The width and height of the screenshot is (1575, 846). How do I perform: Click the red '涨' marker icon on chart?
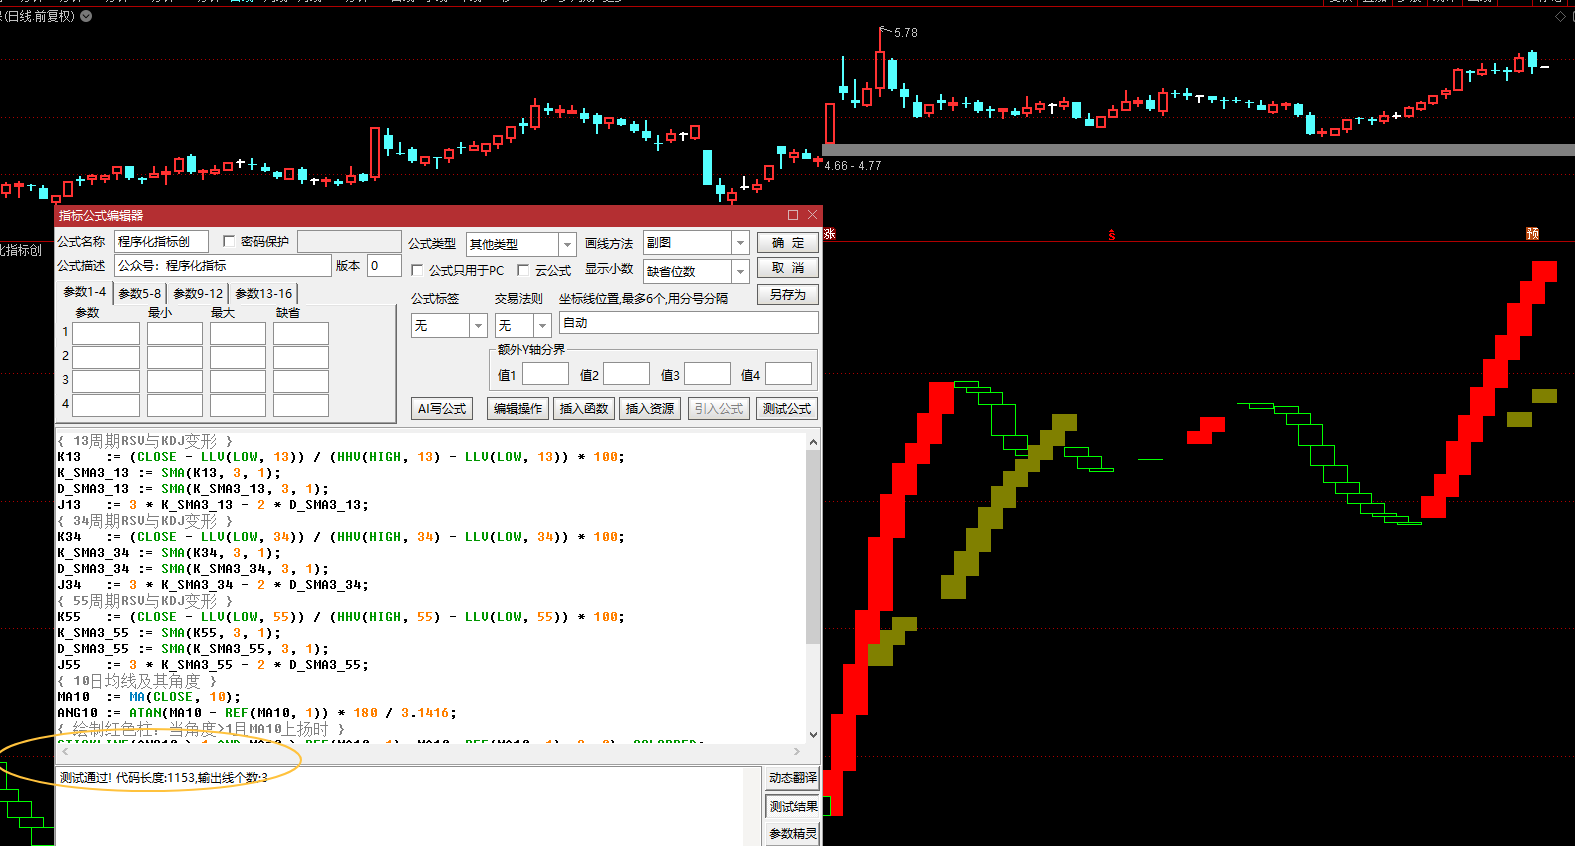(829, 234)
